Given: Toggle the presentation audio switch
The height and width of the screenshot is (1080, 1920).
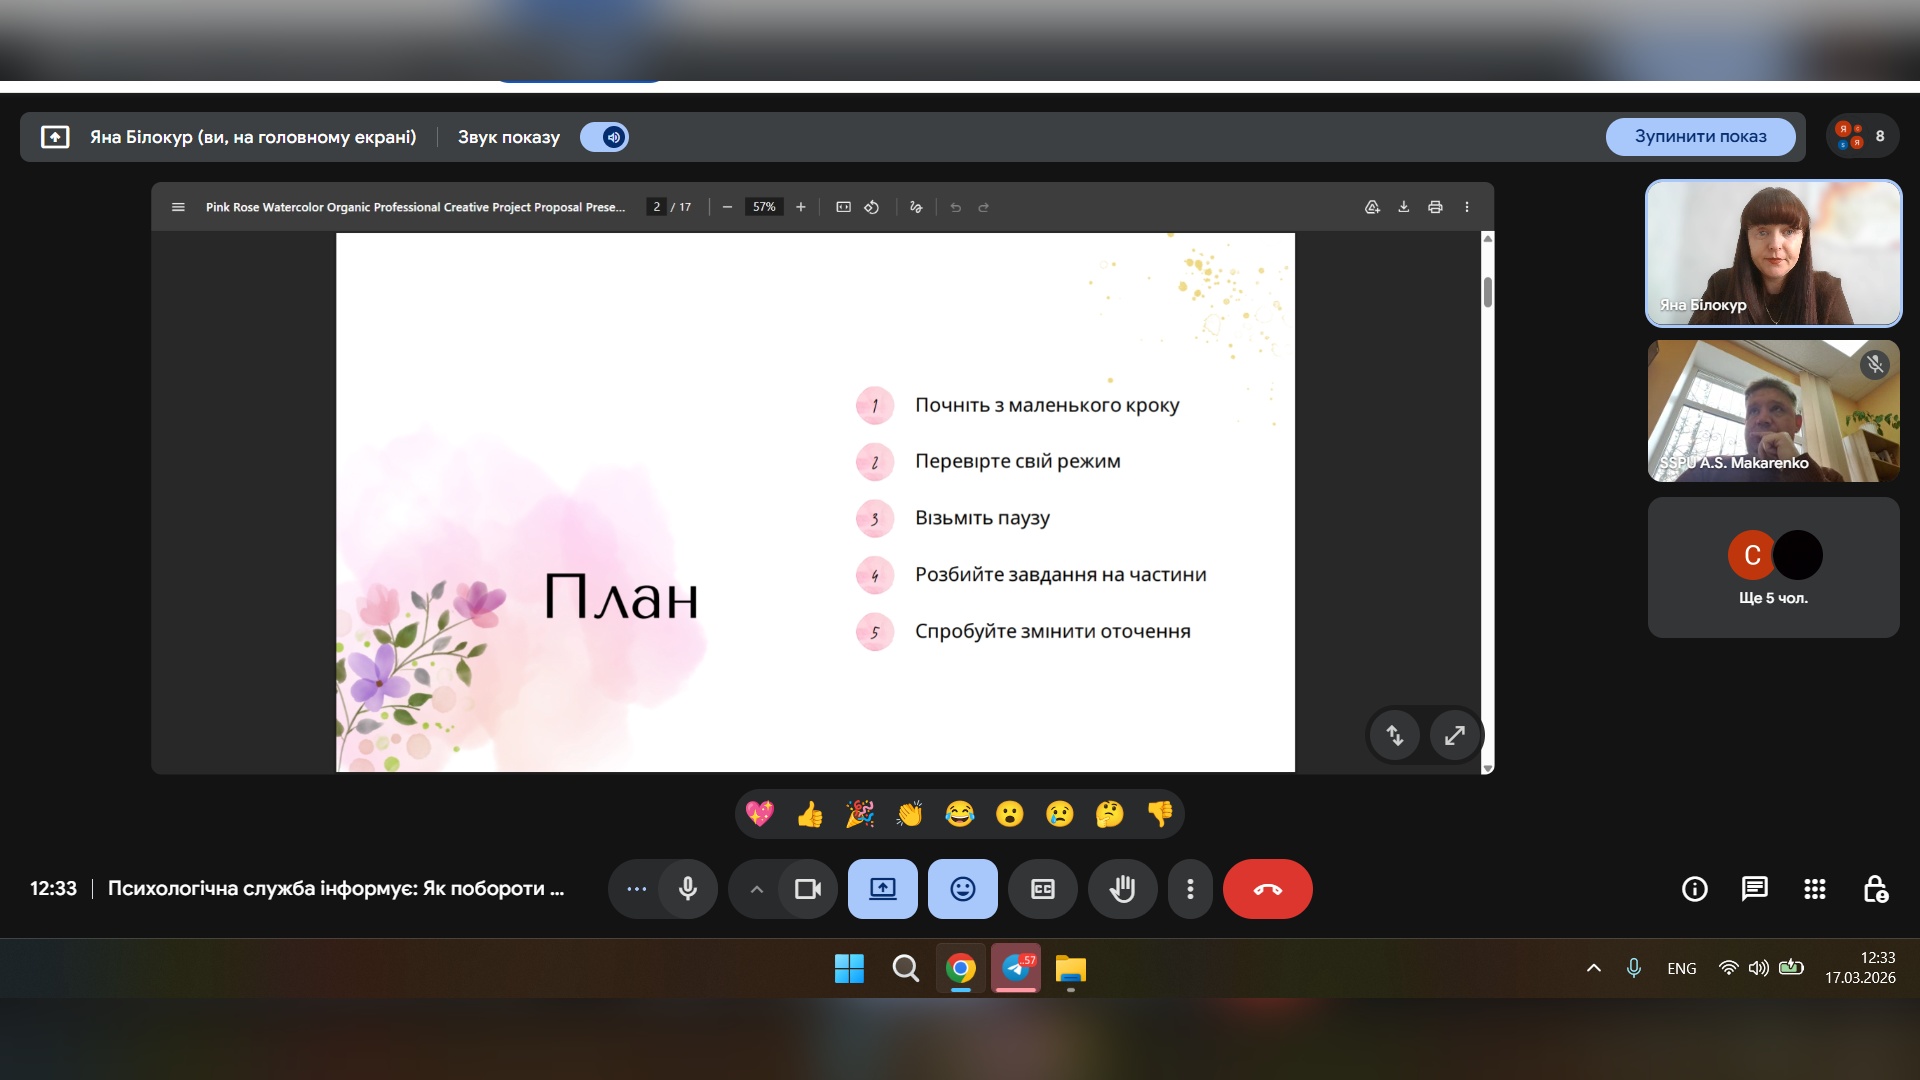Looking at the screenshot, I should point(605,137).
